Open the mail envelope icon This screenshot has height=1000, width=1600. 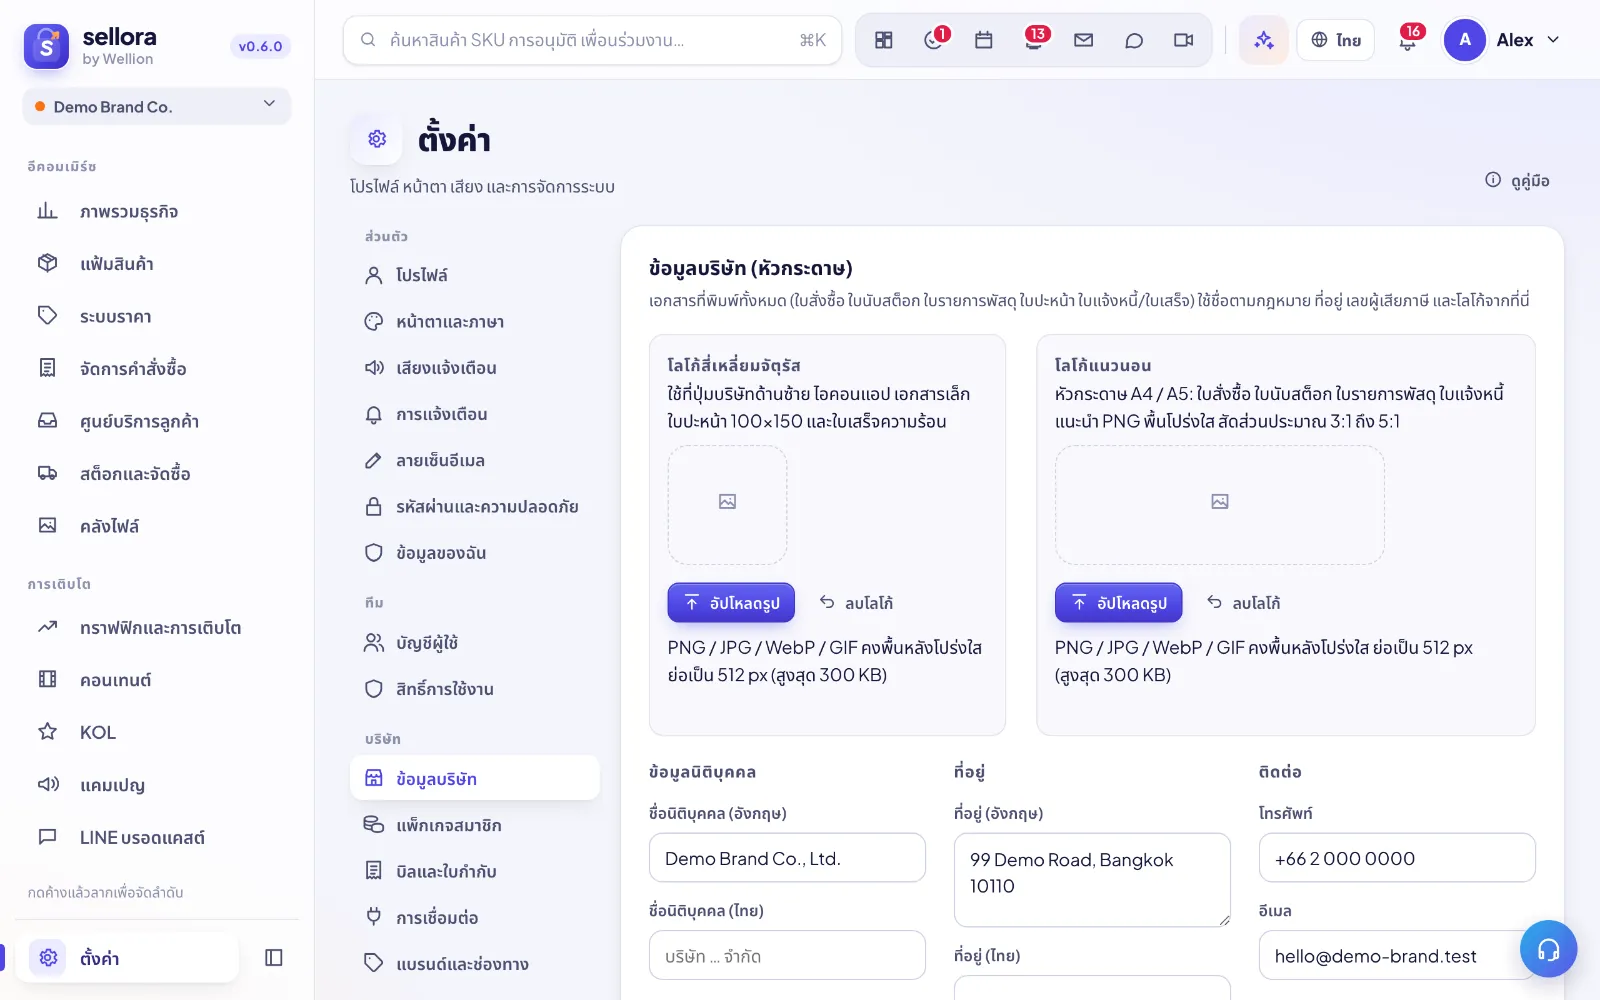click(x=1083, y=40)
